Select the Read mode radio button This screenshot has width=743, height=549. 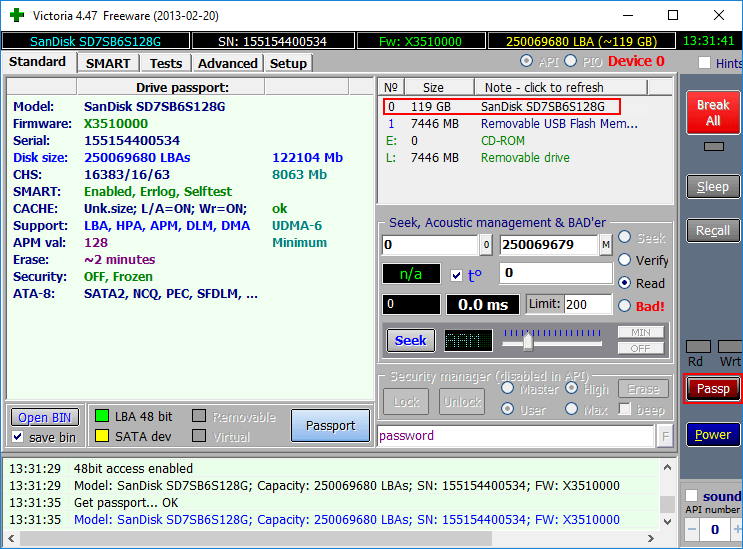[x=625, y=283]
